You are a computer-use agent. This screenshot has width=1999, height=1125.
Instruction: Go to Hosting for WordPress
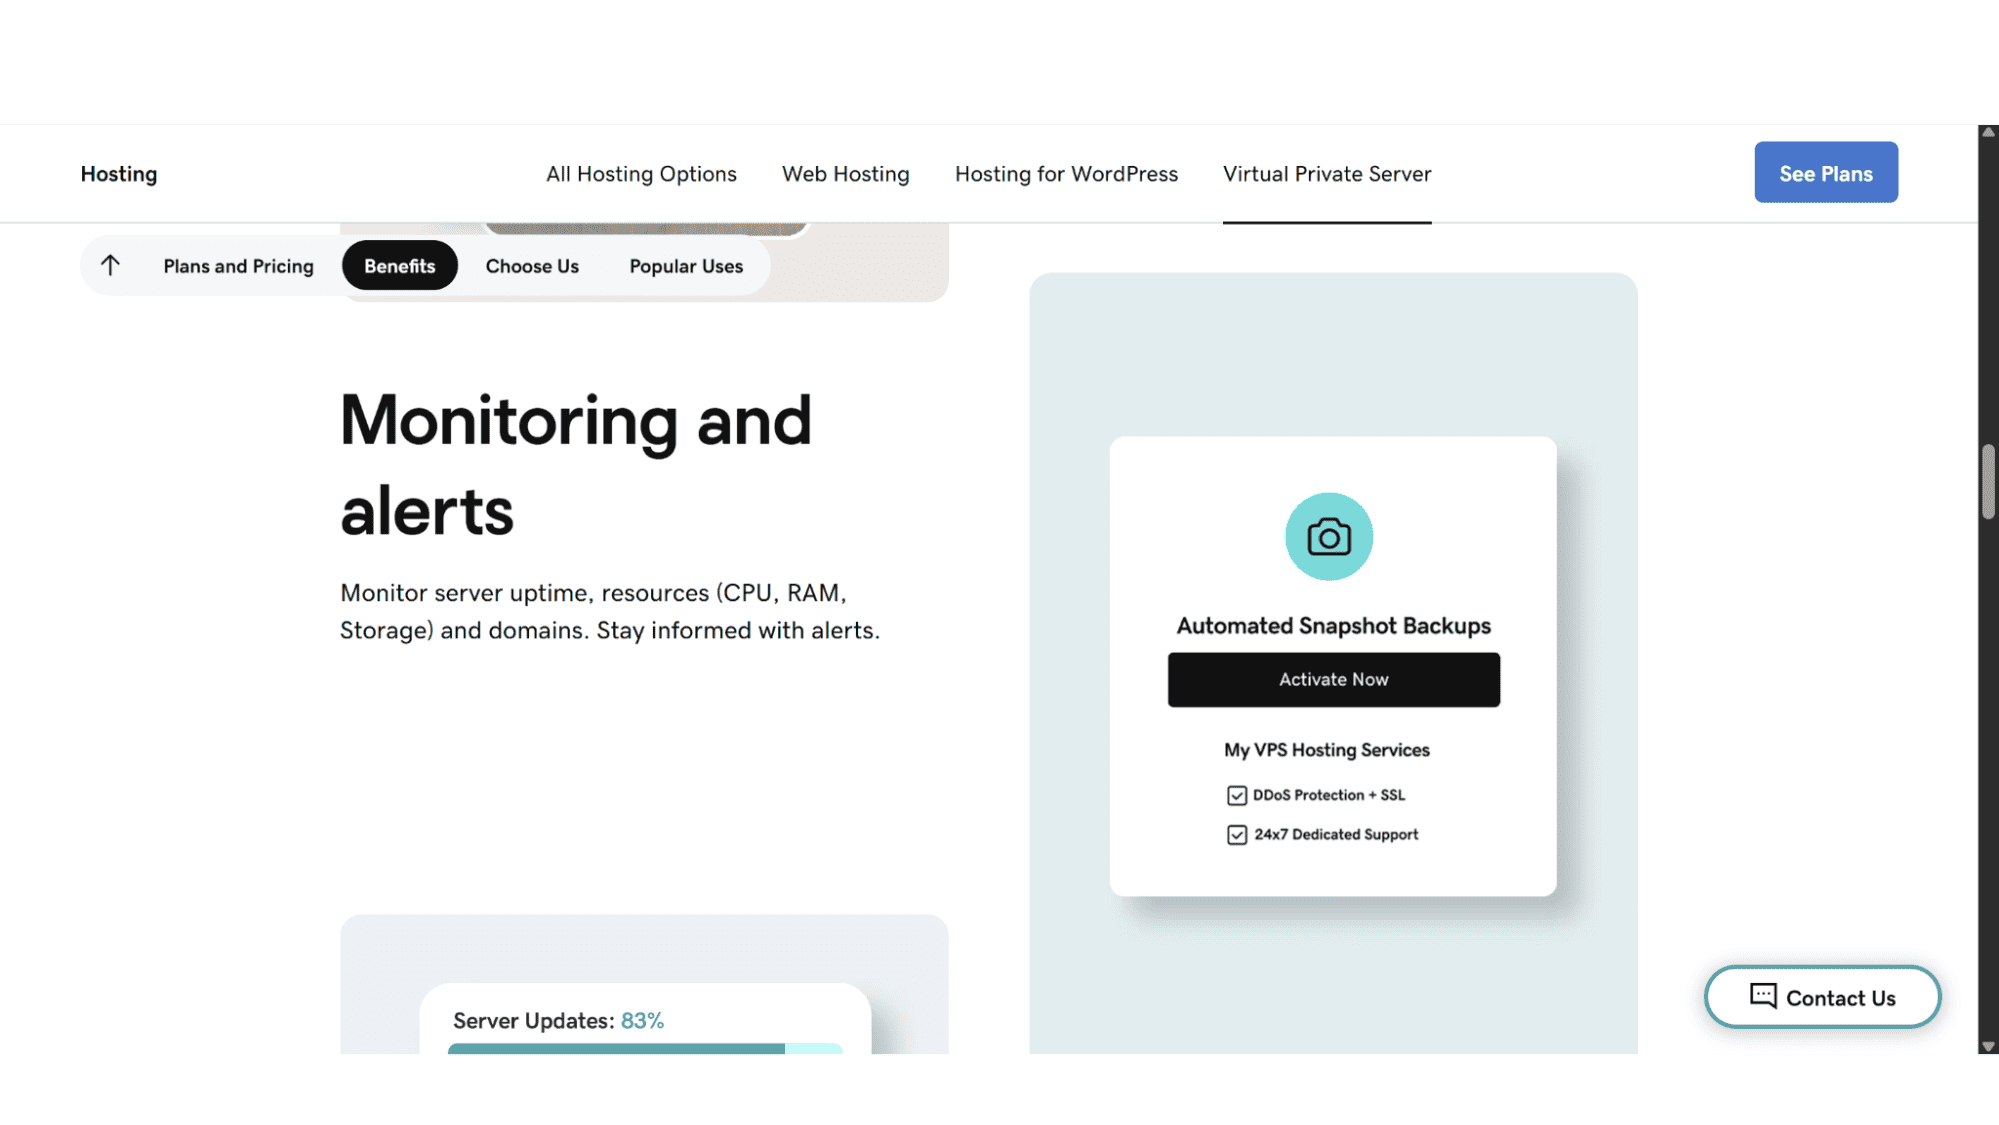pos(1066,174)
